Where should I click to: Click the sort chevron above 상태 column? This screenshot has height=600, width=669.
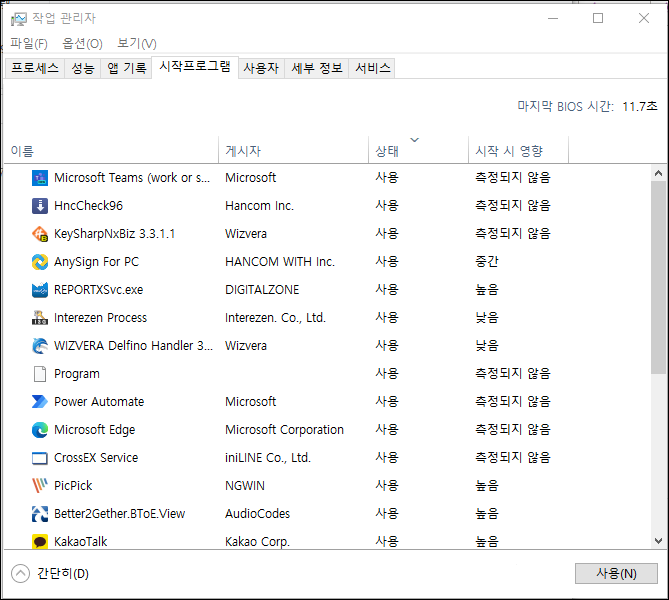pyautogui.click(x=414, y=140)
